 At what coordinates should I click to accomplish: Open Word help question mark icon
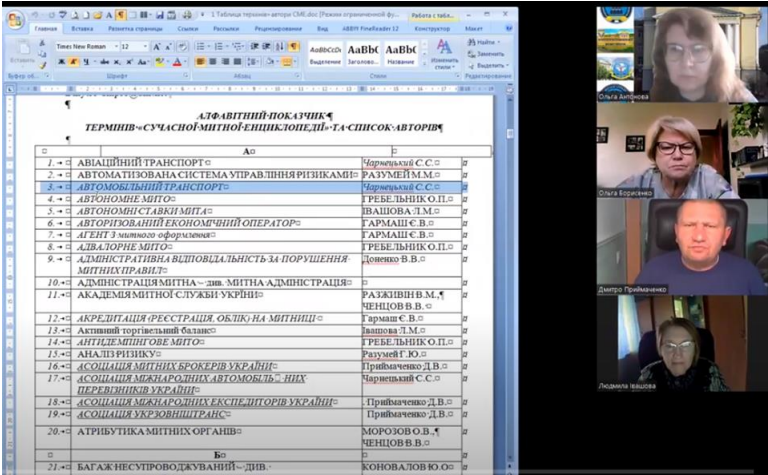[x=508, y=28]
